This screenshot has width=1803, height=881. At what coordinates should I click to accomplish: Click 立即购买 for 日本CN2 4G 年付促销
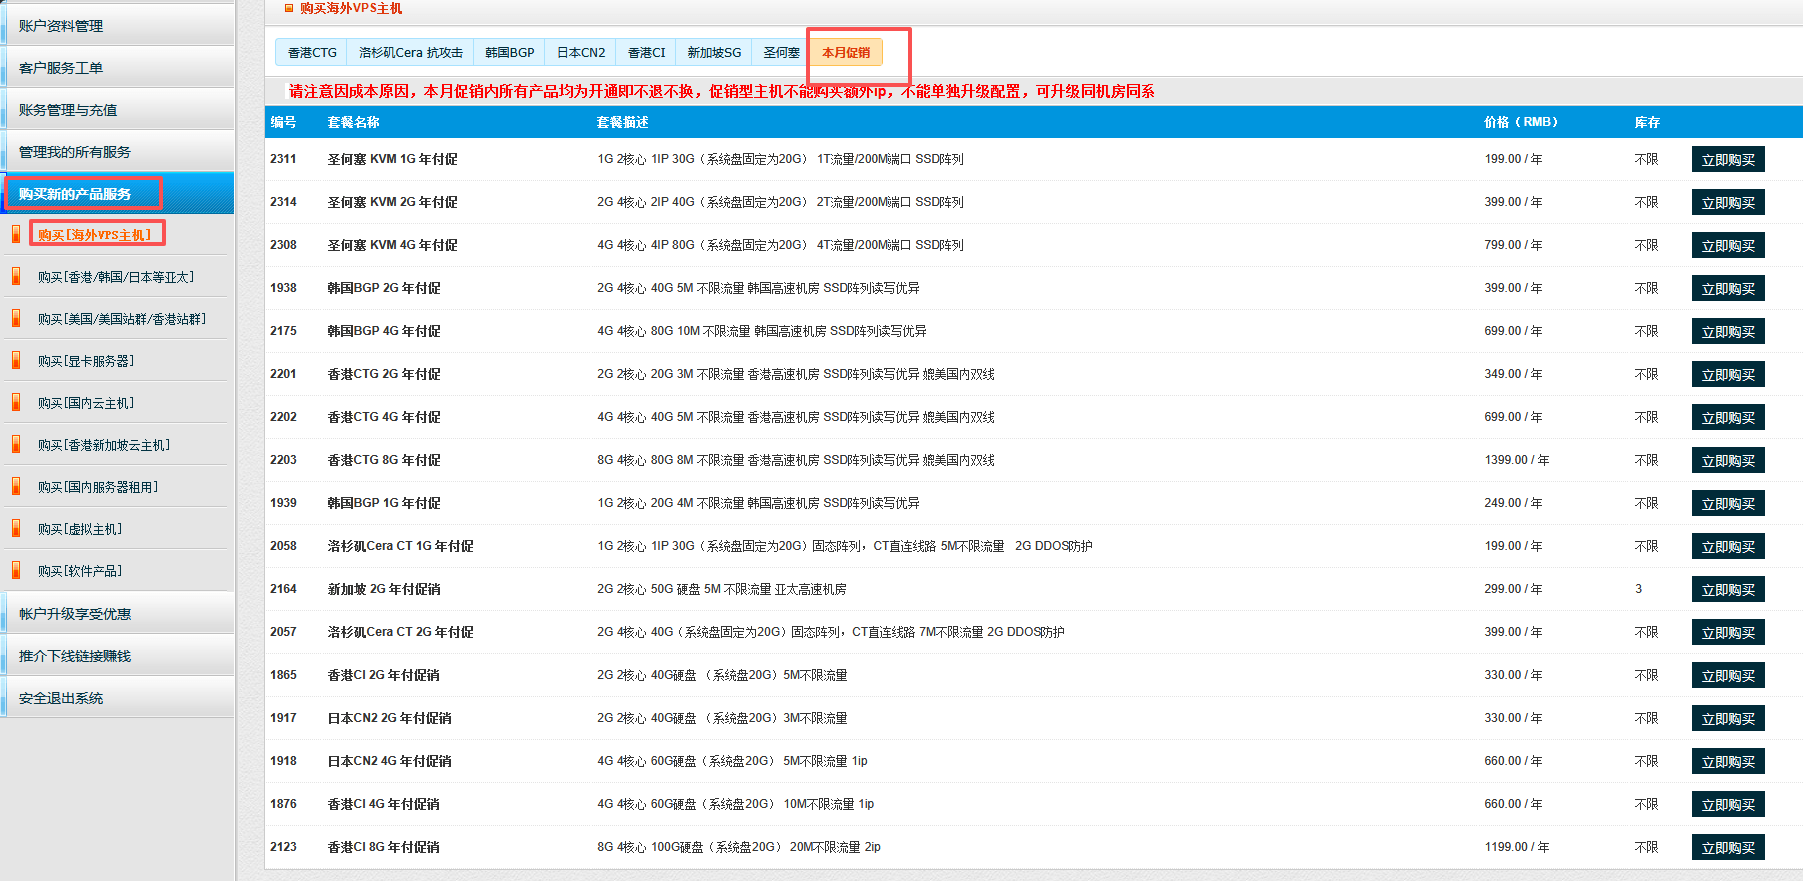tap(1728, 762)
